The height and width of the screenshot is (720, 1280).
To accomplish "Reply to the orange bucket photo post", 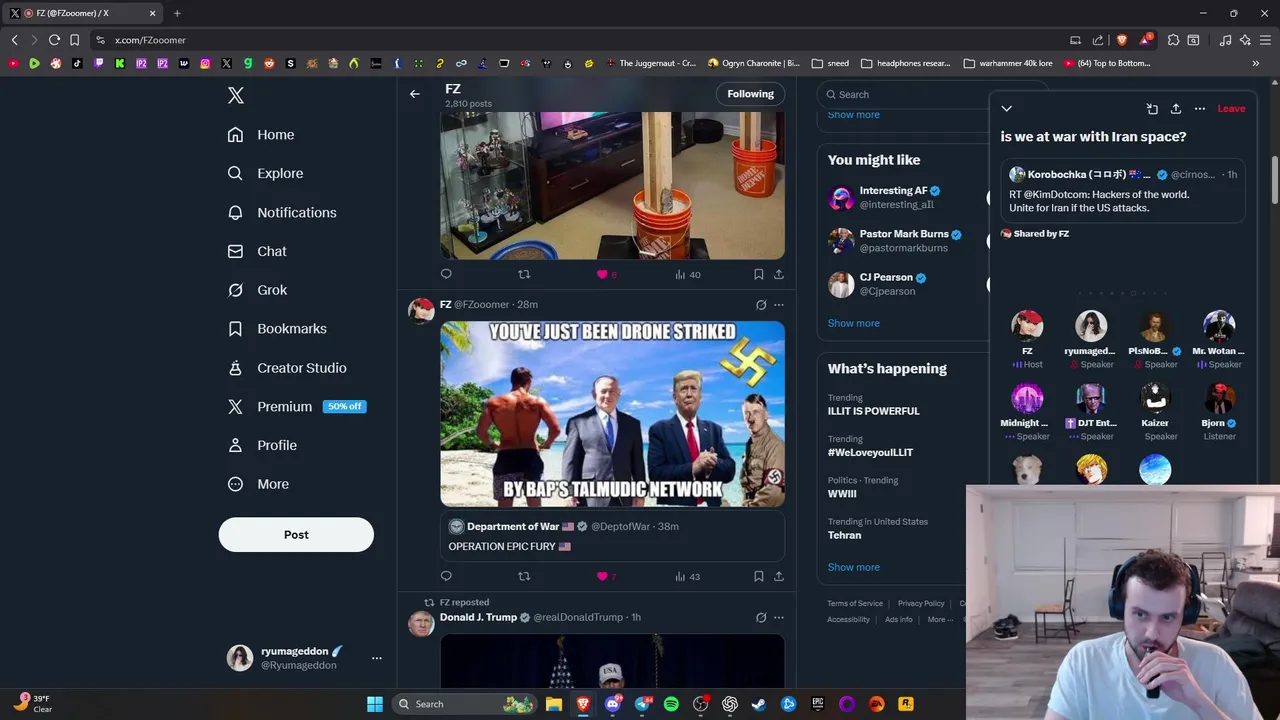I will pos(446,274).
